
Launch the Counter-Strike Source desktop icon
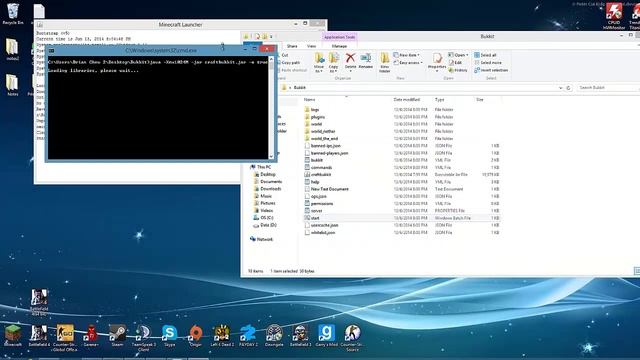(352, 337)
